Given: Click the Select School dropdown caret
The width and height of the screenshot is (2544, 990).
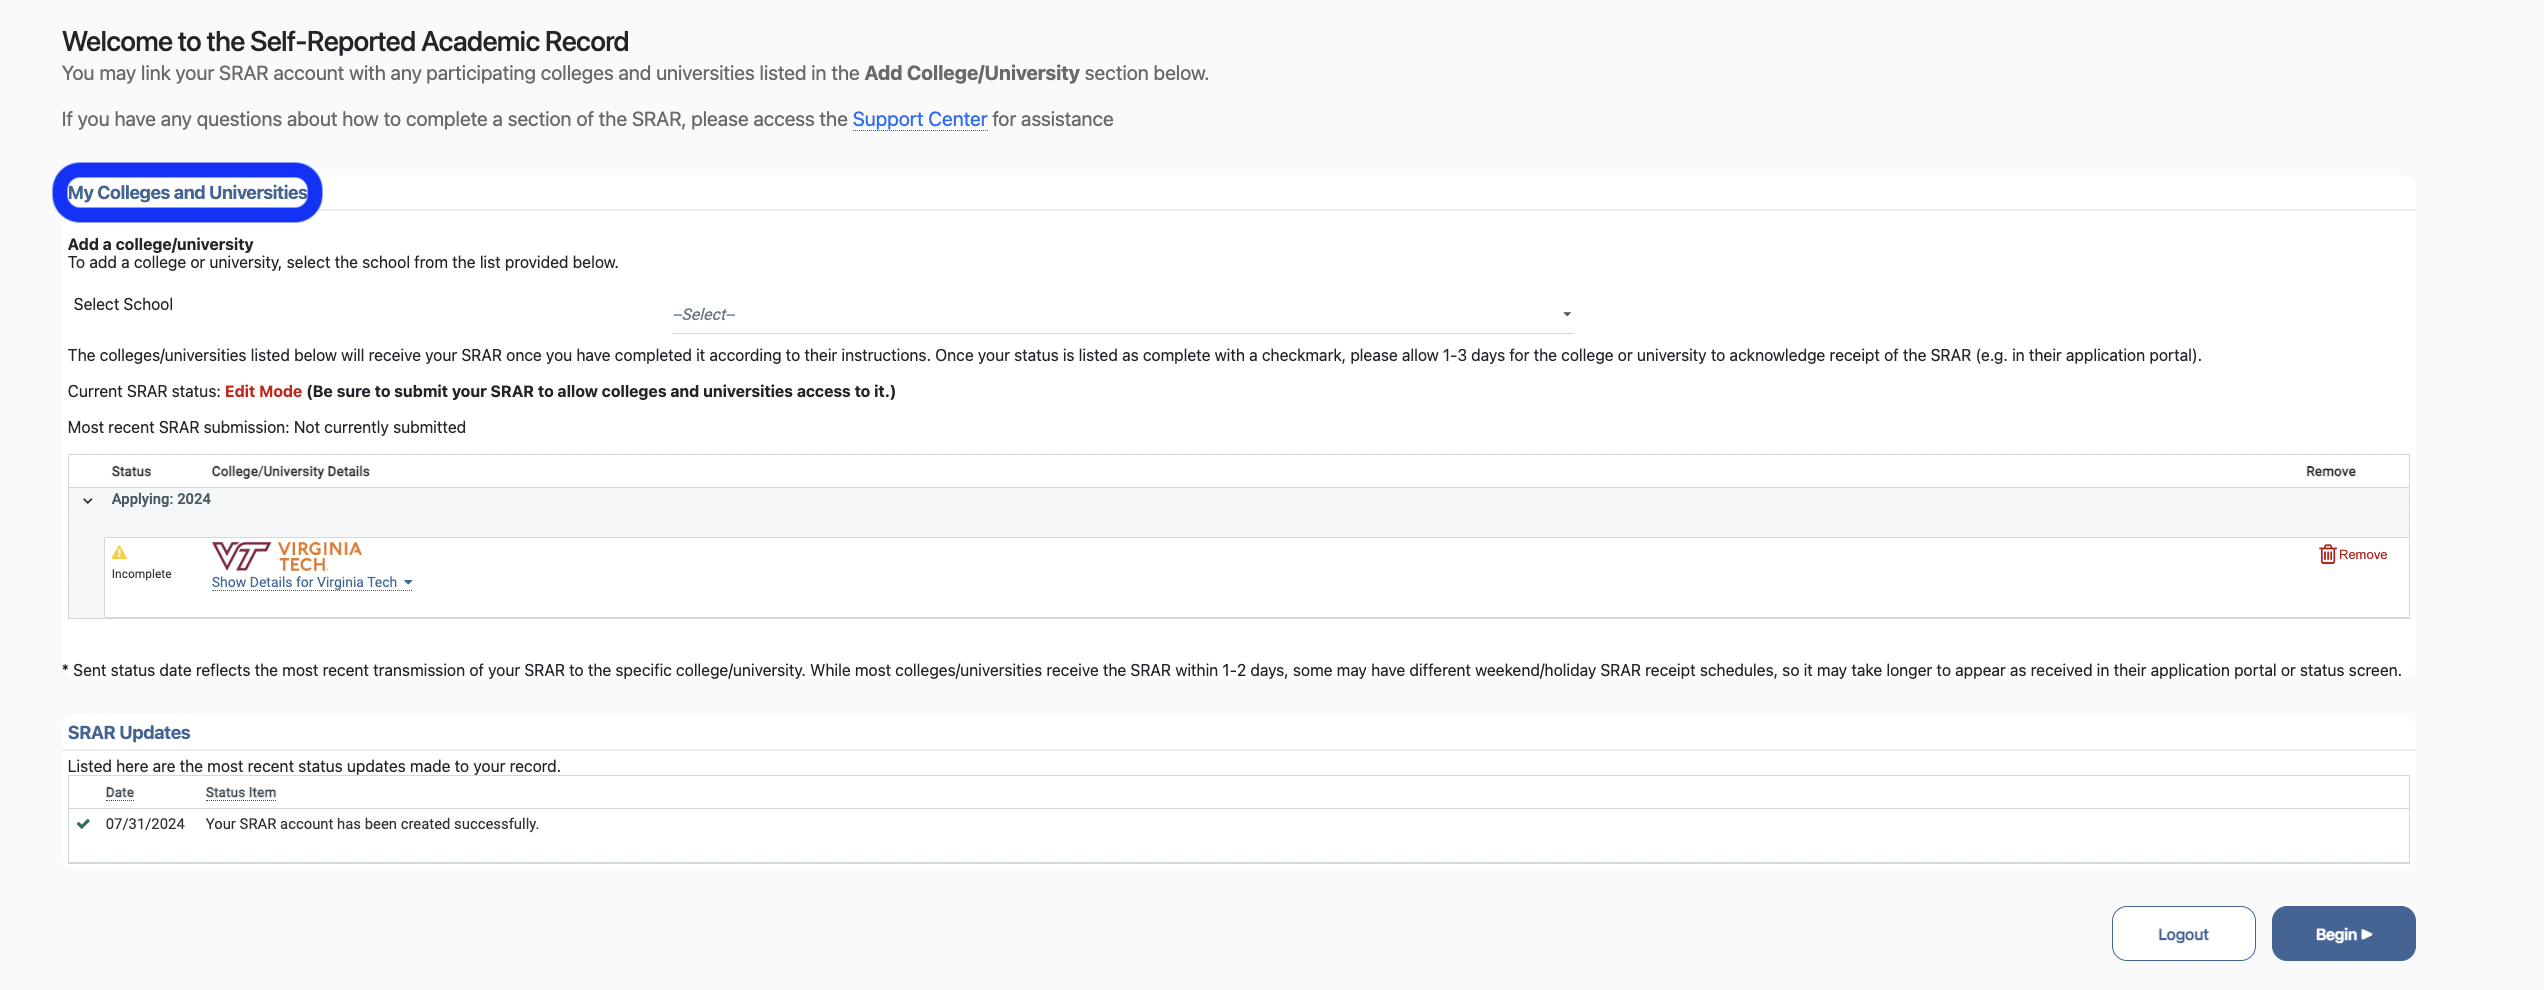Looking at the screenshot, I should pos(1566,314).
